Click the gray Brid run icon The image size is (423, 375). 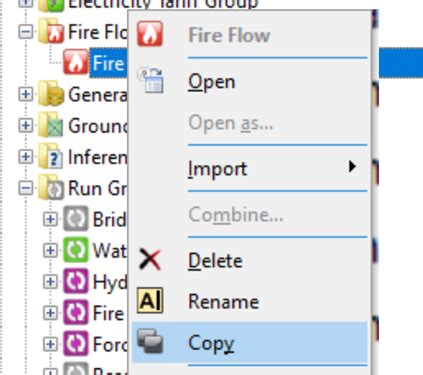point(76,219)
